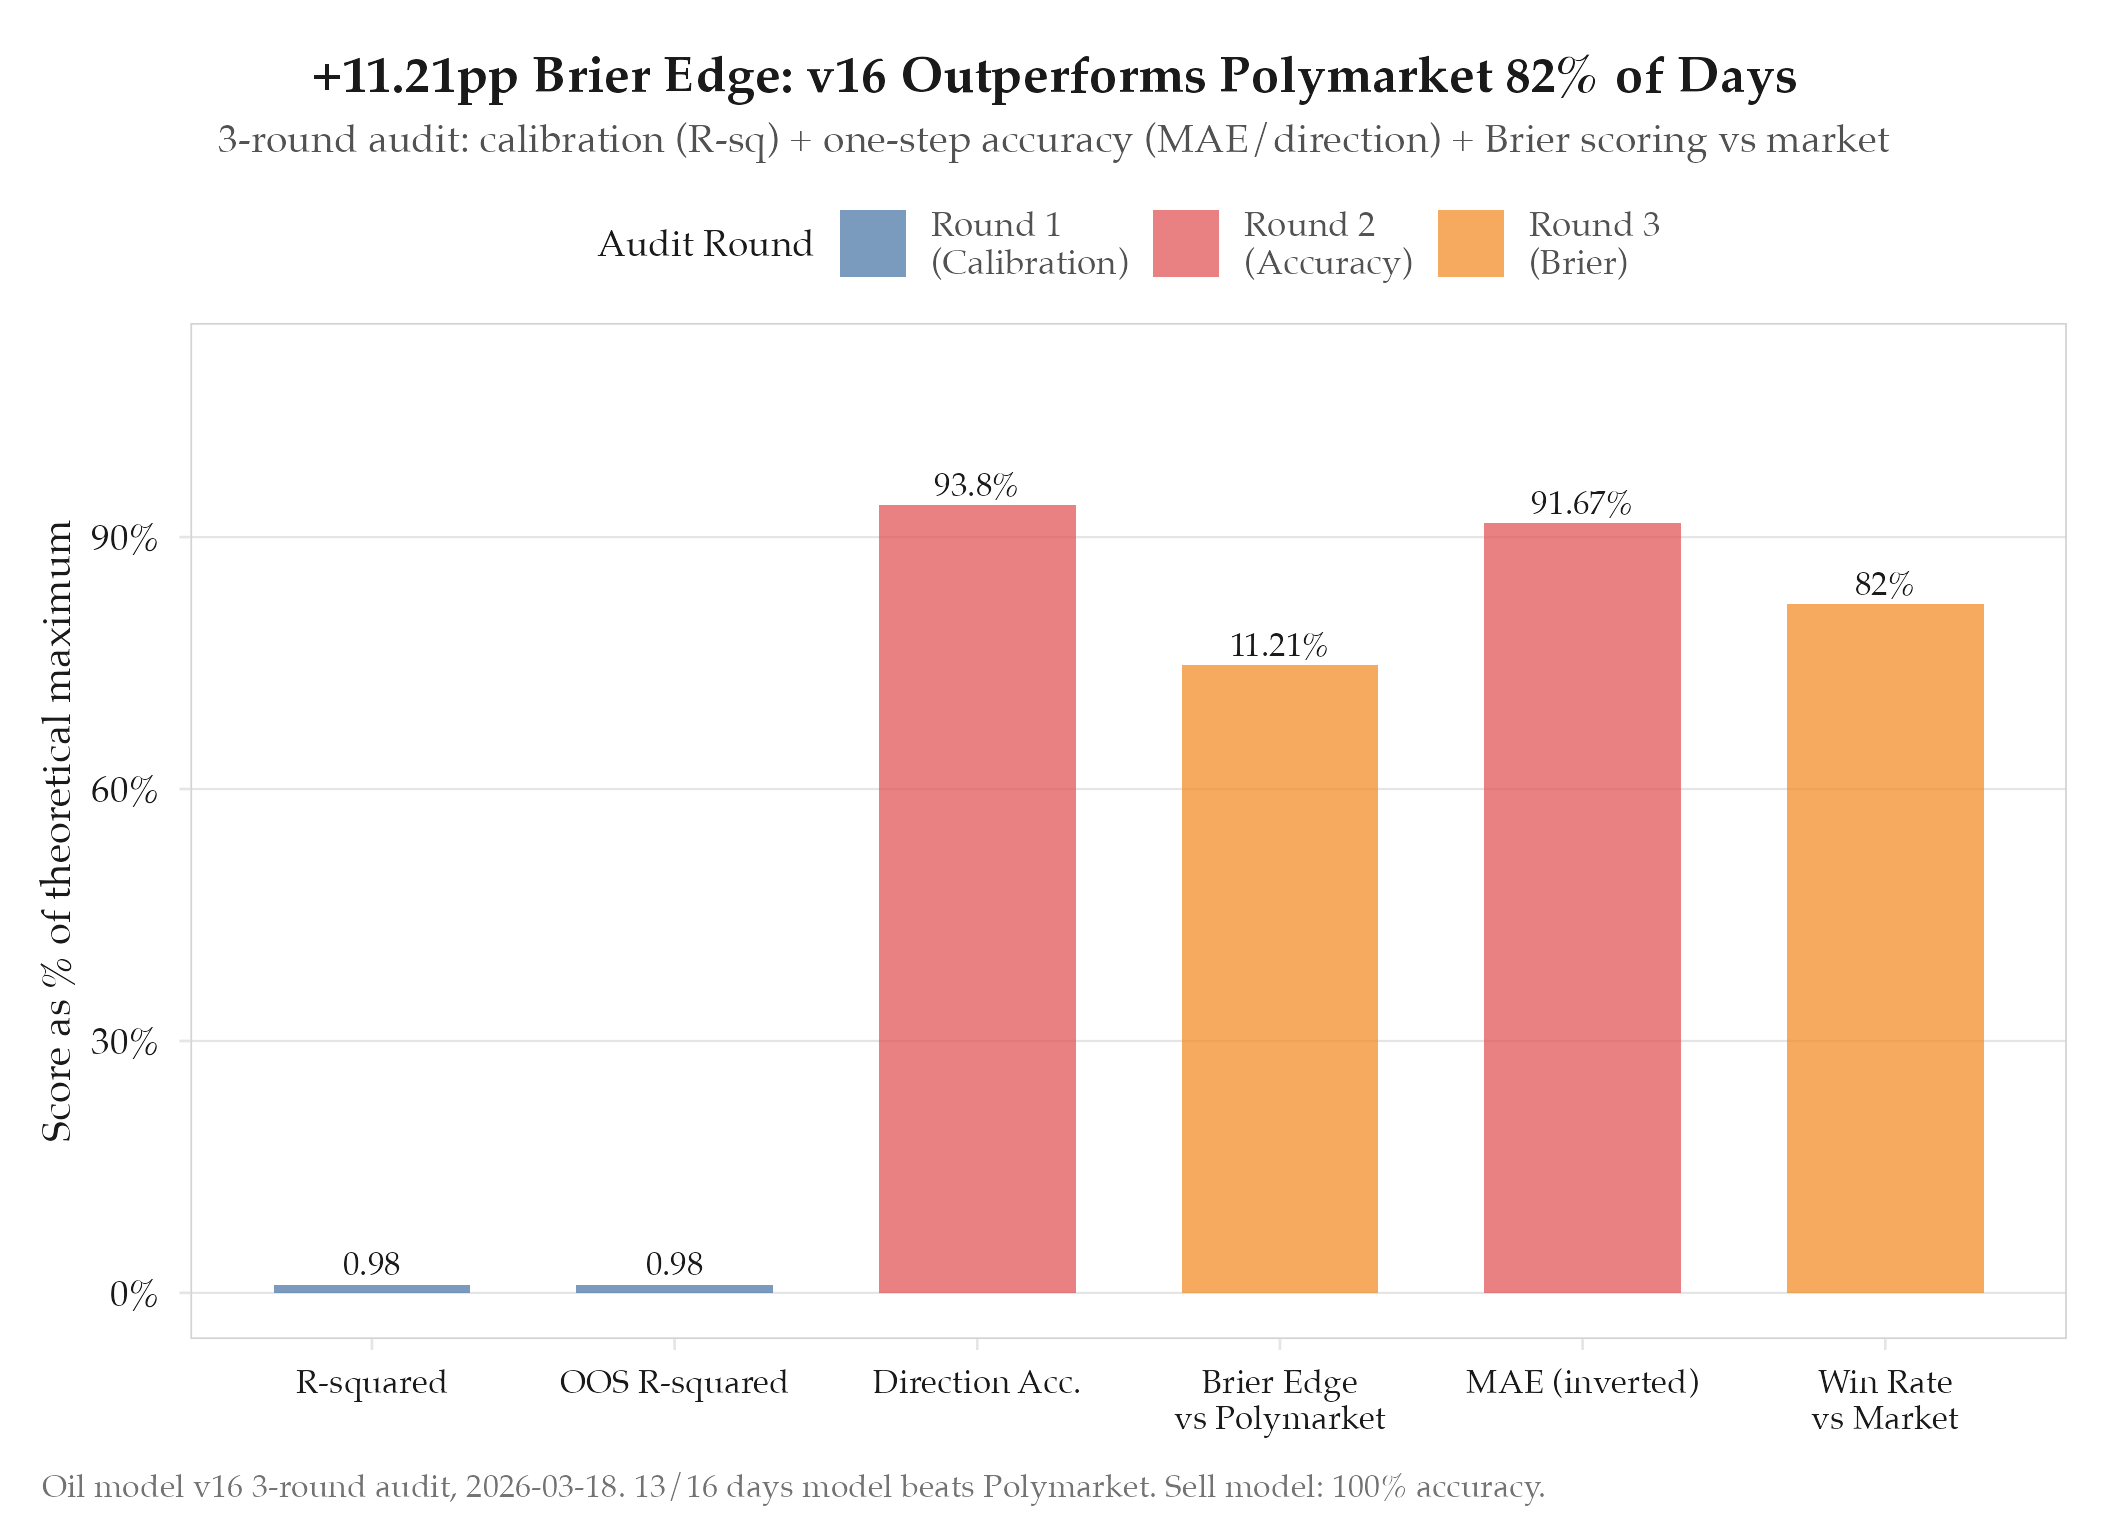
Task: Click the 11.21% data label
Action: [1278, 646]
